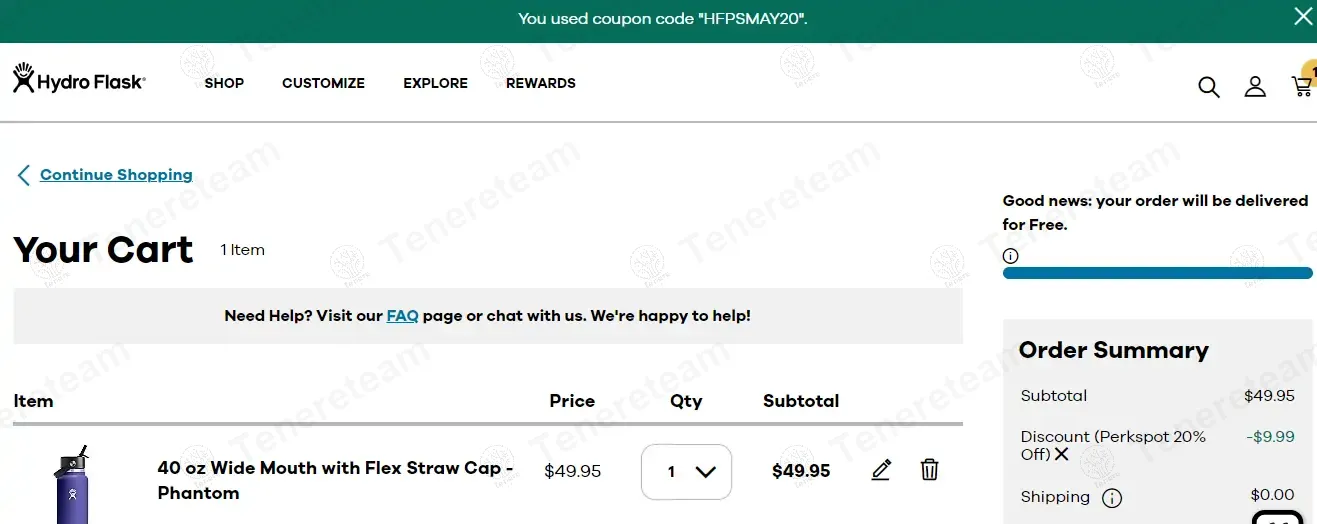Open the user account icon
The width and height of the screenshot is (1317, 524).
[x=1255, y=87]
